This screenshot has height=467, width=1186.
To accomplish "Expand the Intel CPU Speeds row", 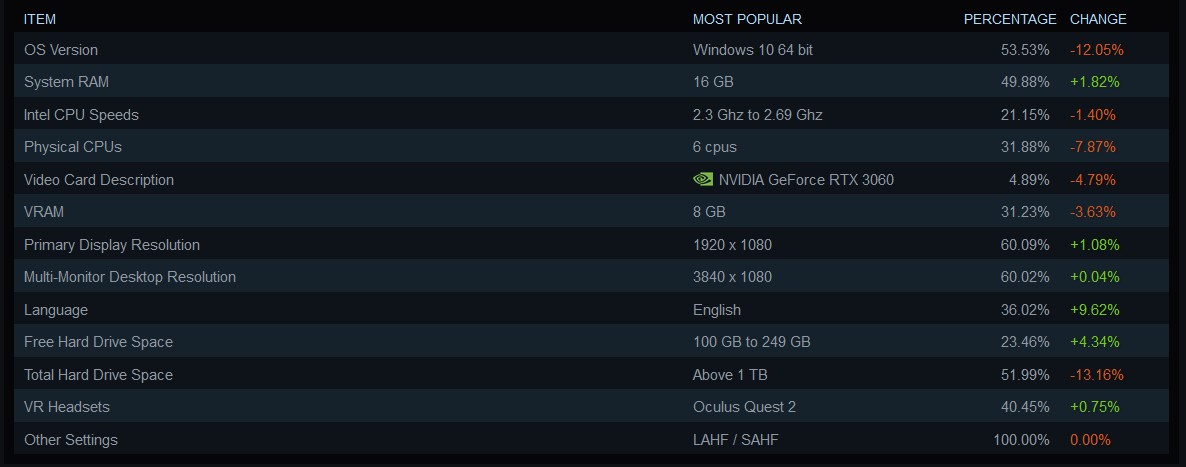I will coord(591,114).
